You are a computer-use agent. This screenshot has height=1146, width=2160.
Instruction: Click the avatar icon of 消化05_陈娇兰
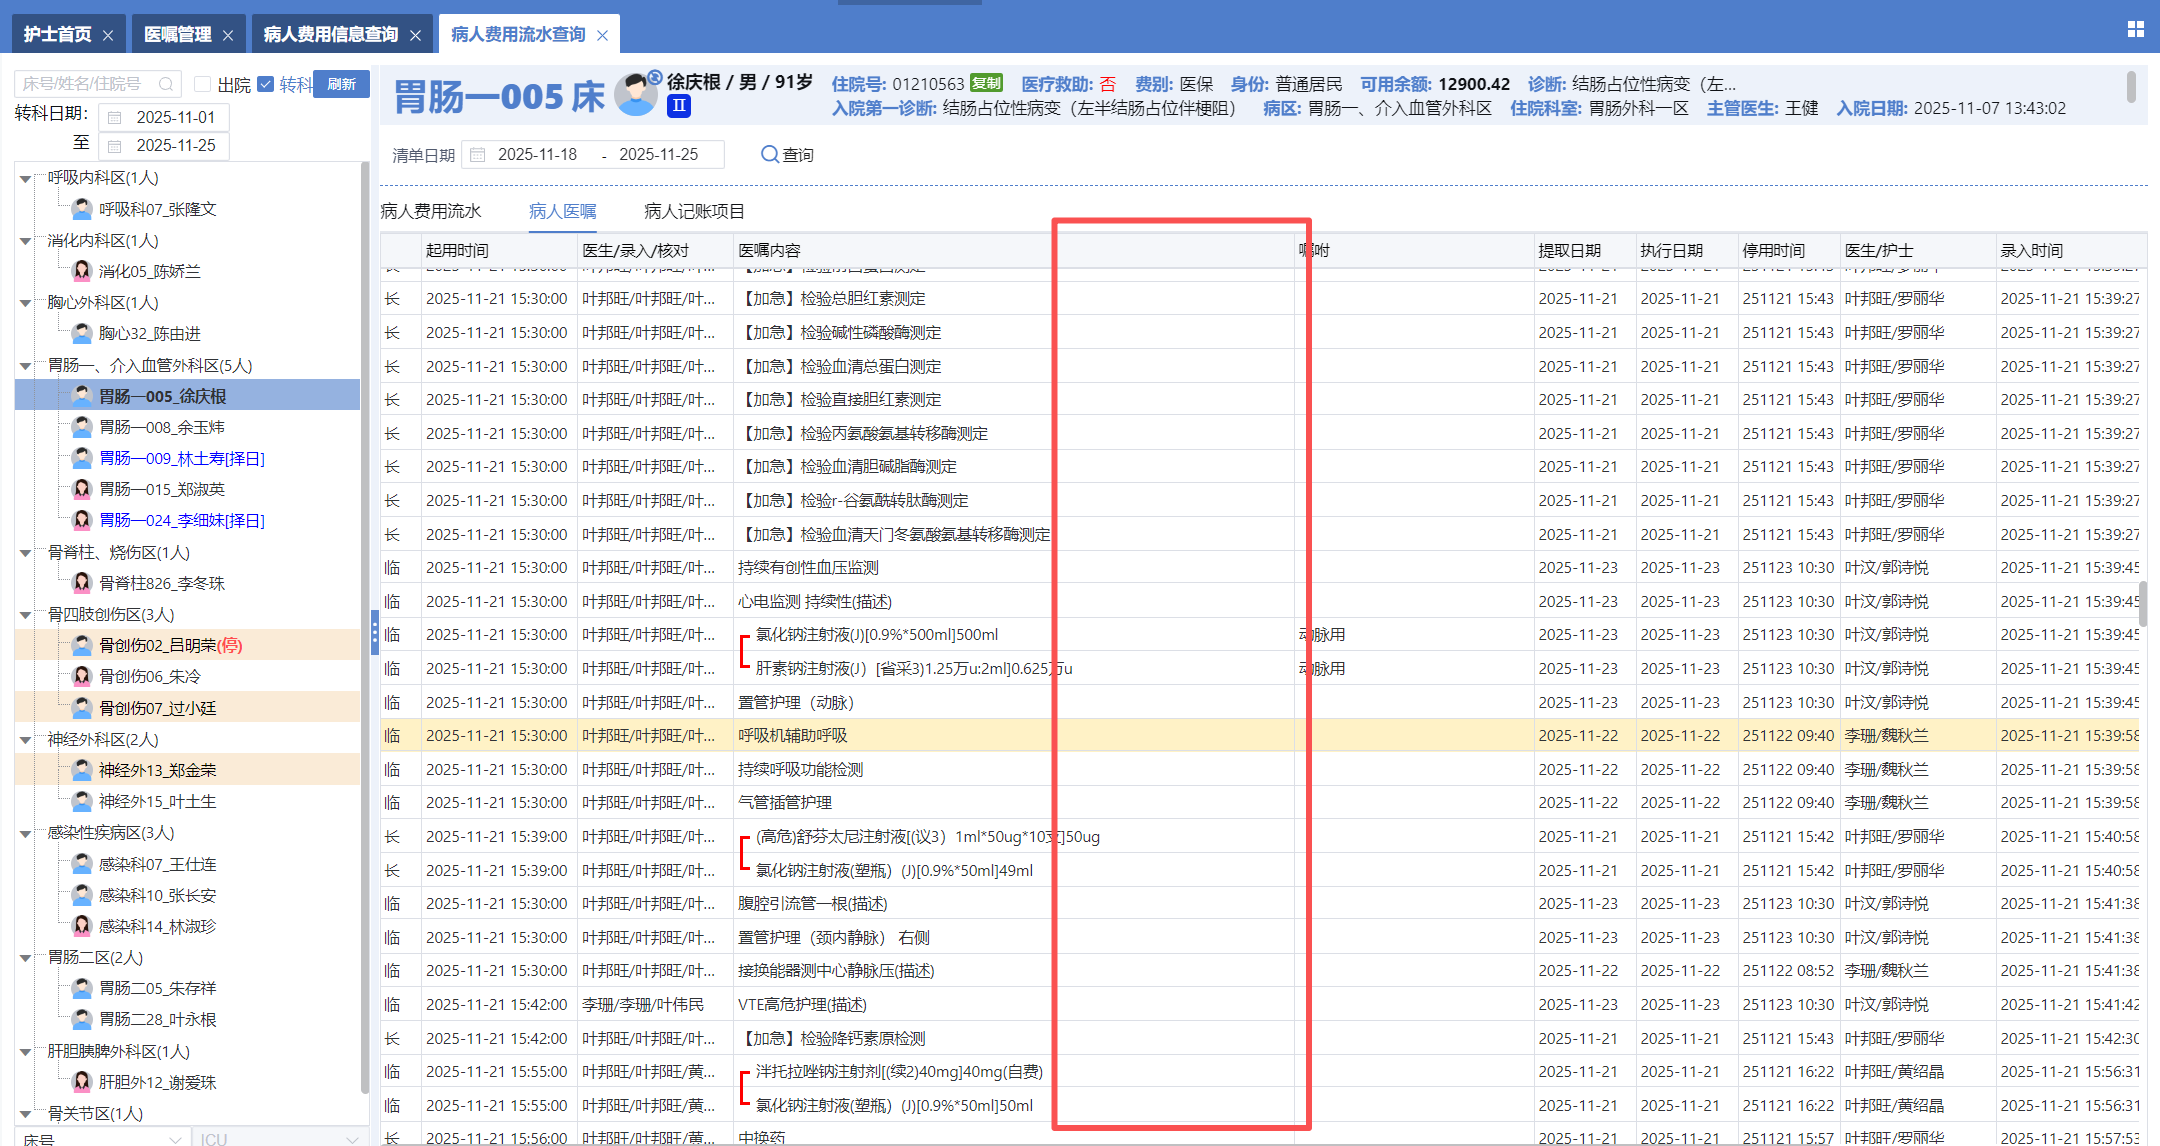pyautogui.click(x=82, y=271)
